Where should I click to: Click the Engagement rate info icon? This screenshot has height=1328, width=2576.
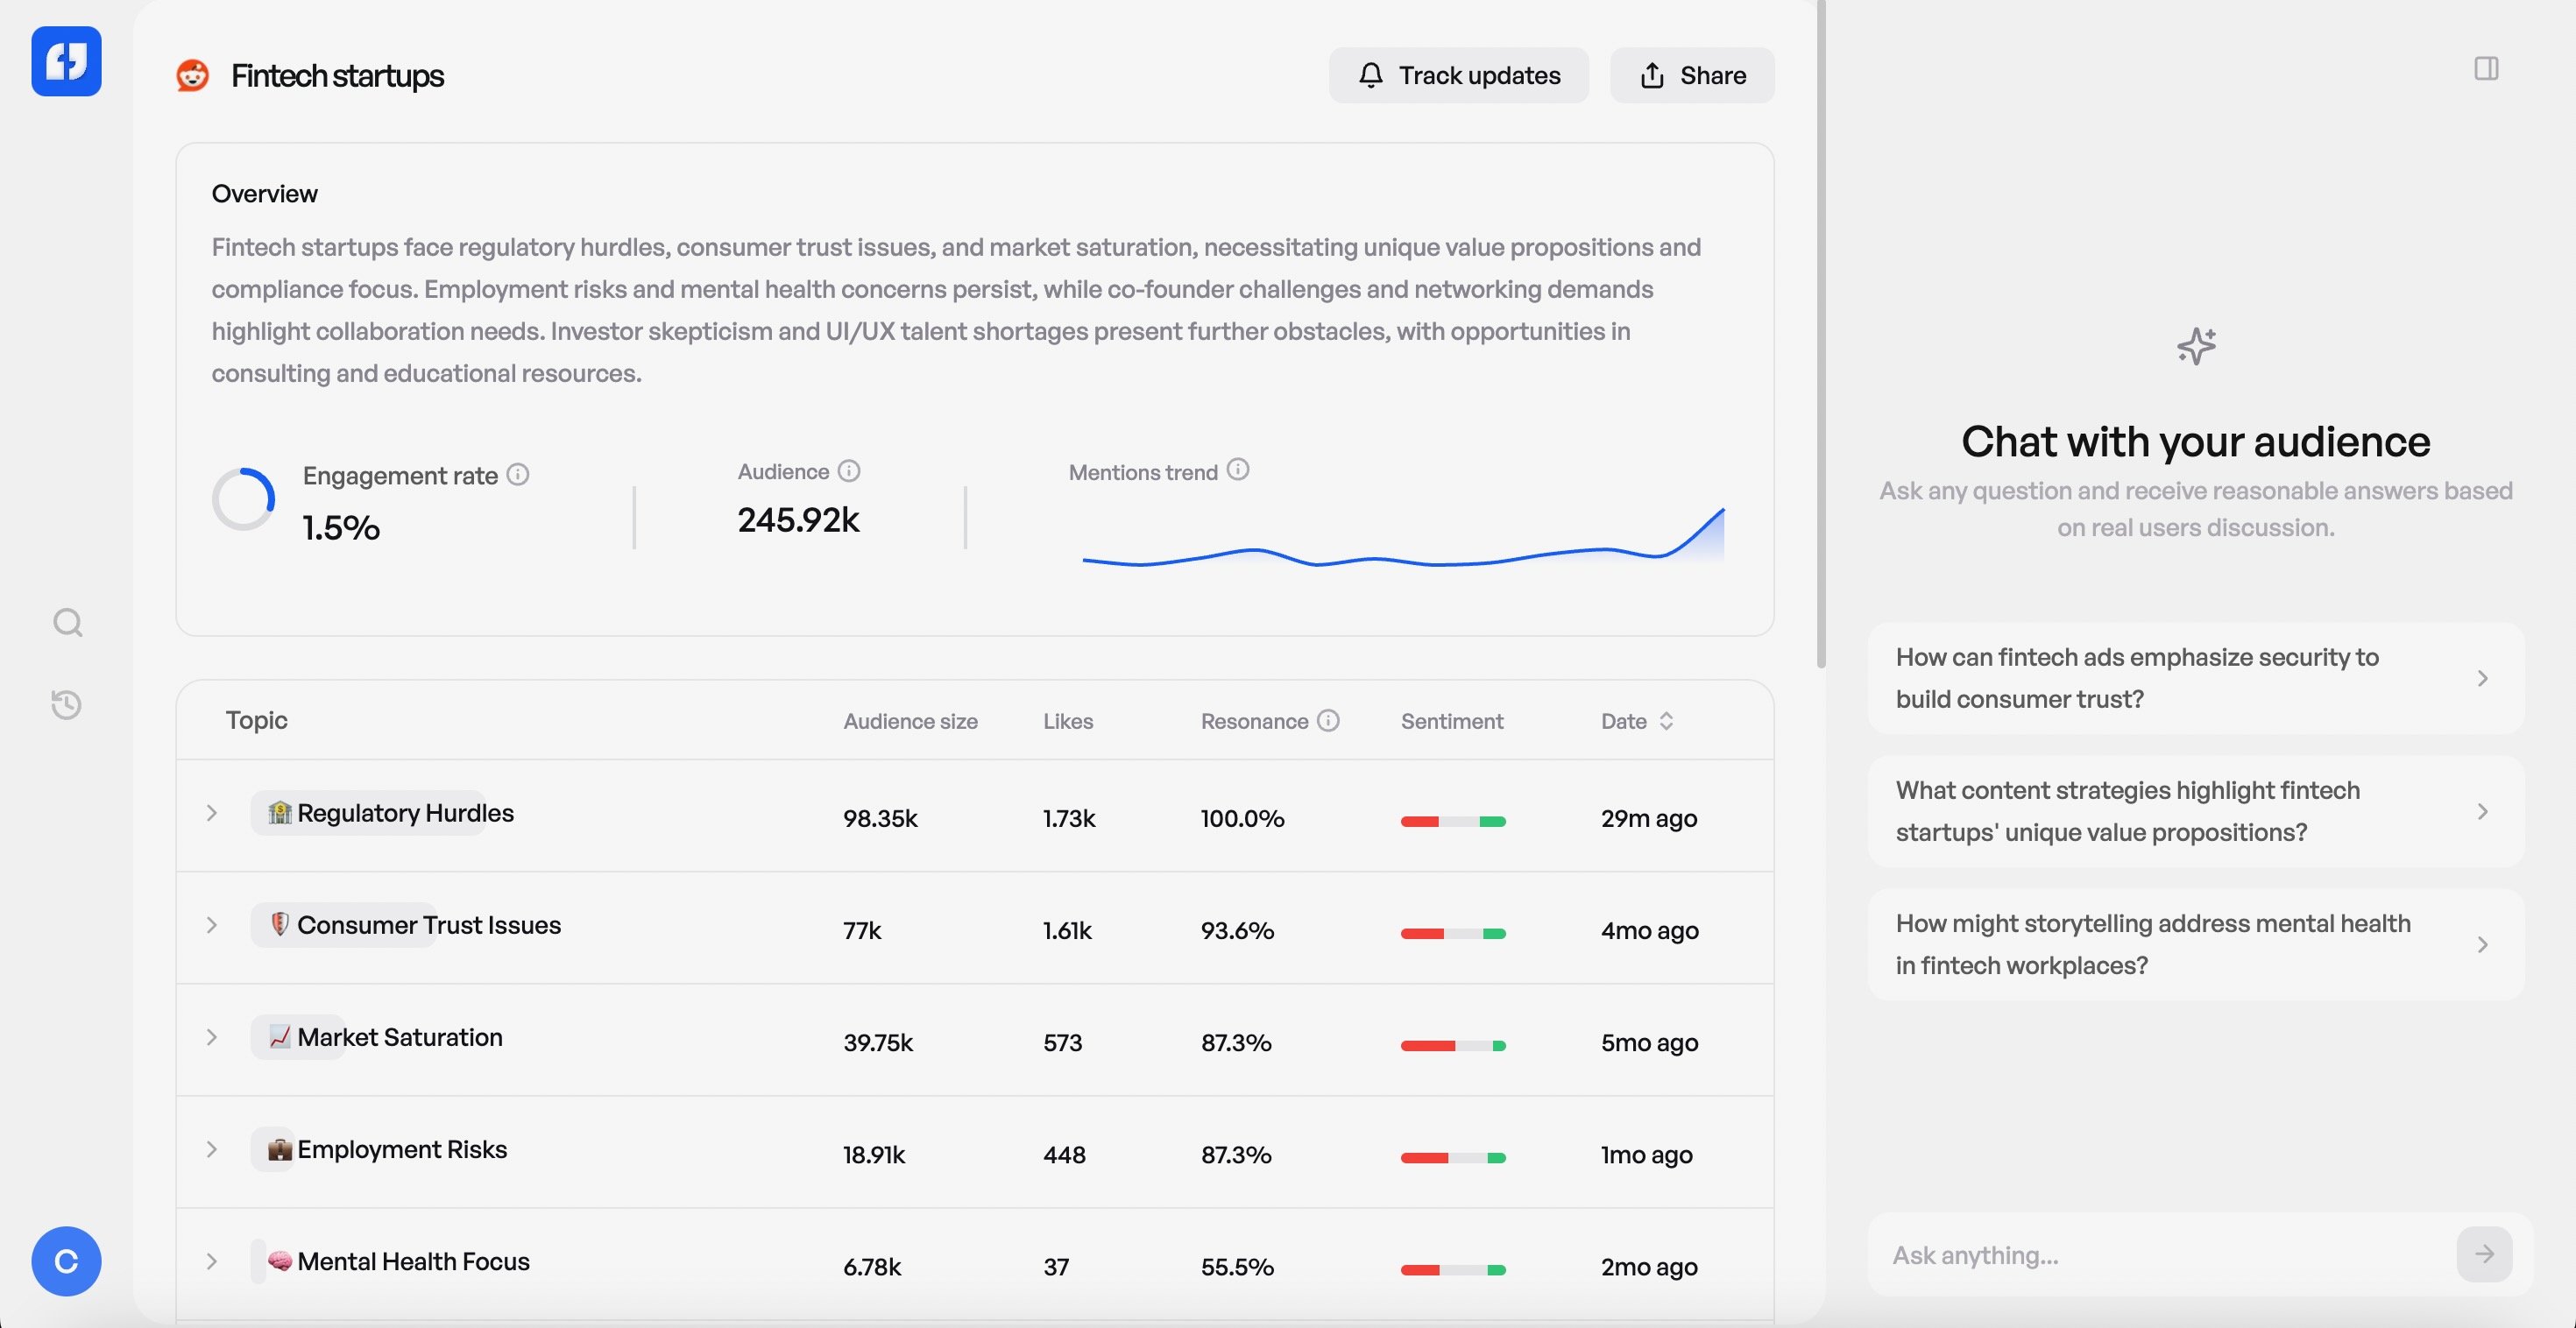517,474
